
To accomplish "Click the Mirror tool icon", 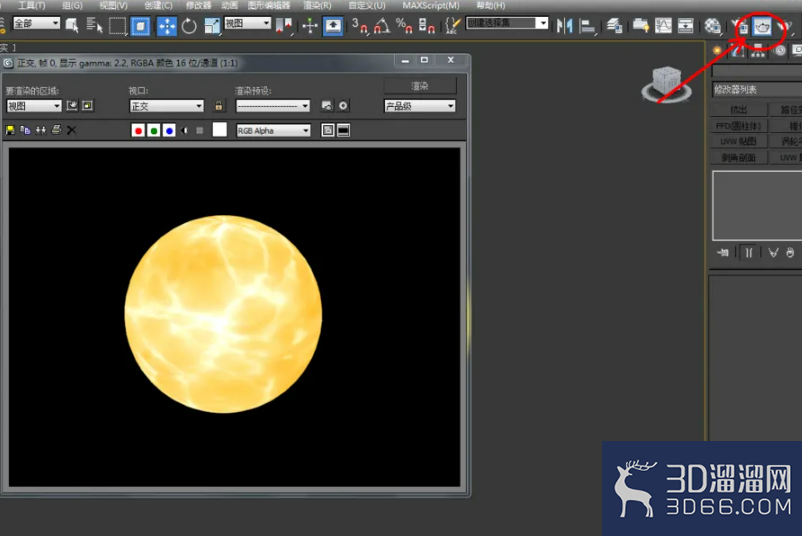I will [x=565, y=25].
